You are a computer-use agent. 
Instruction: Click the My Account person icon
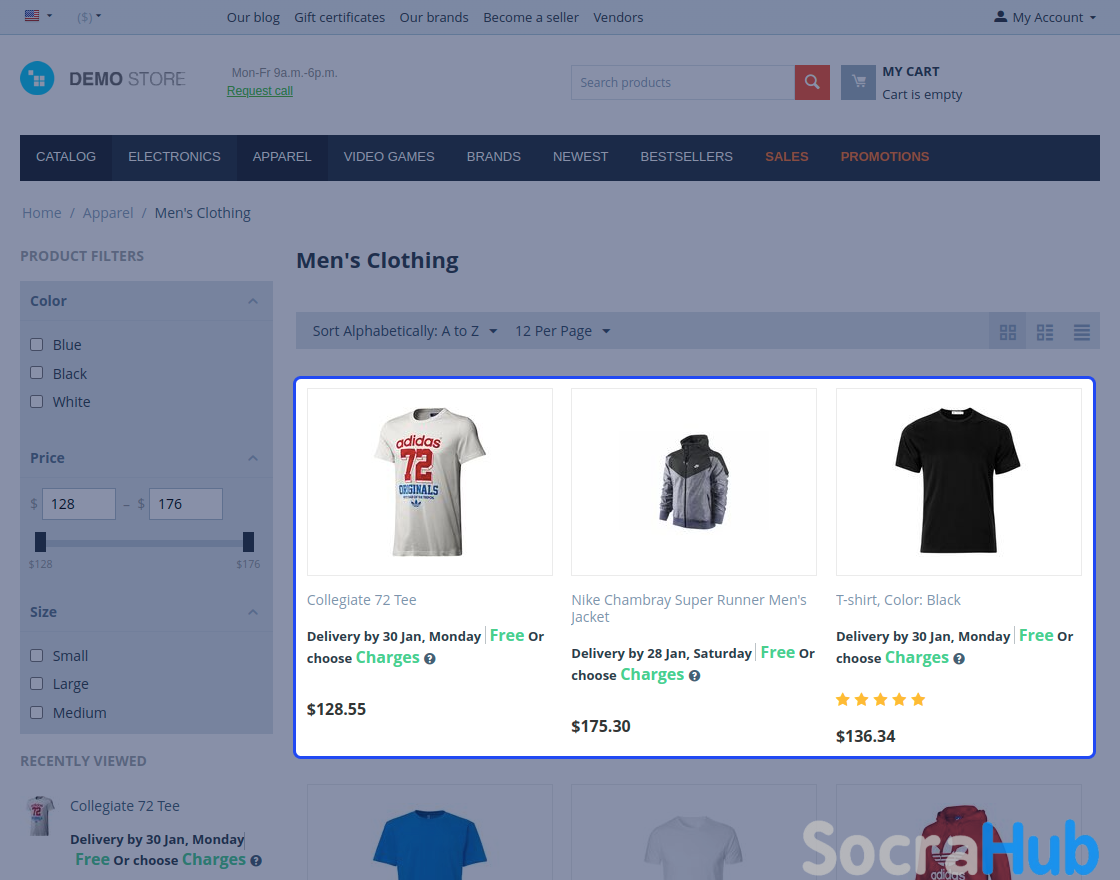pos(1000,16)
